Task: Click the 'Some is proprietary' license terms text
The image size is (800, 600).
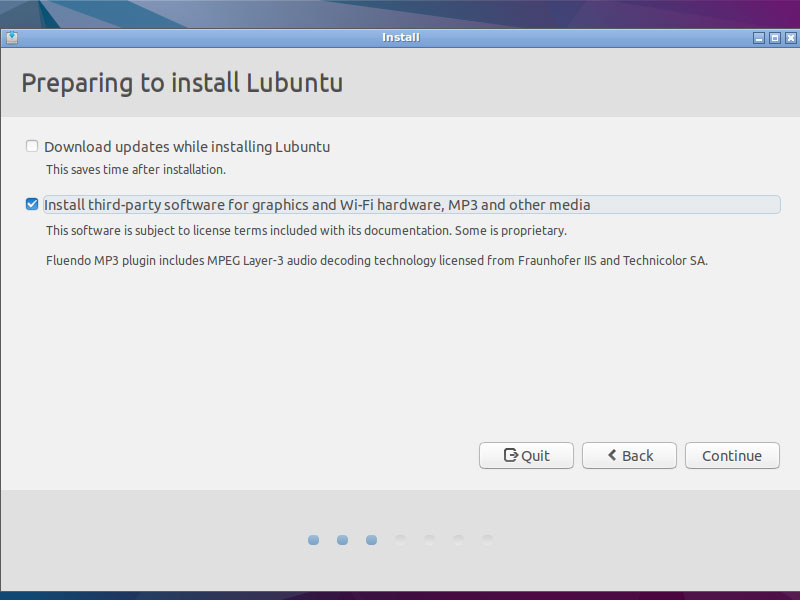Action: (306, 231)
